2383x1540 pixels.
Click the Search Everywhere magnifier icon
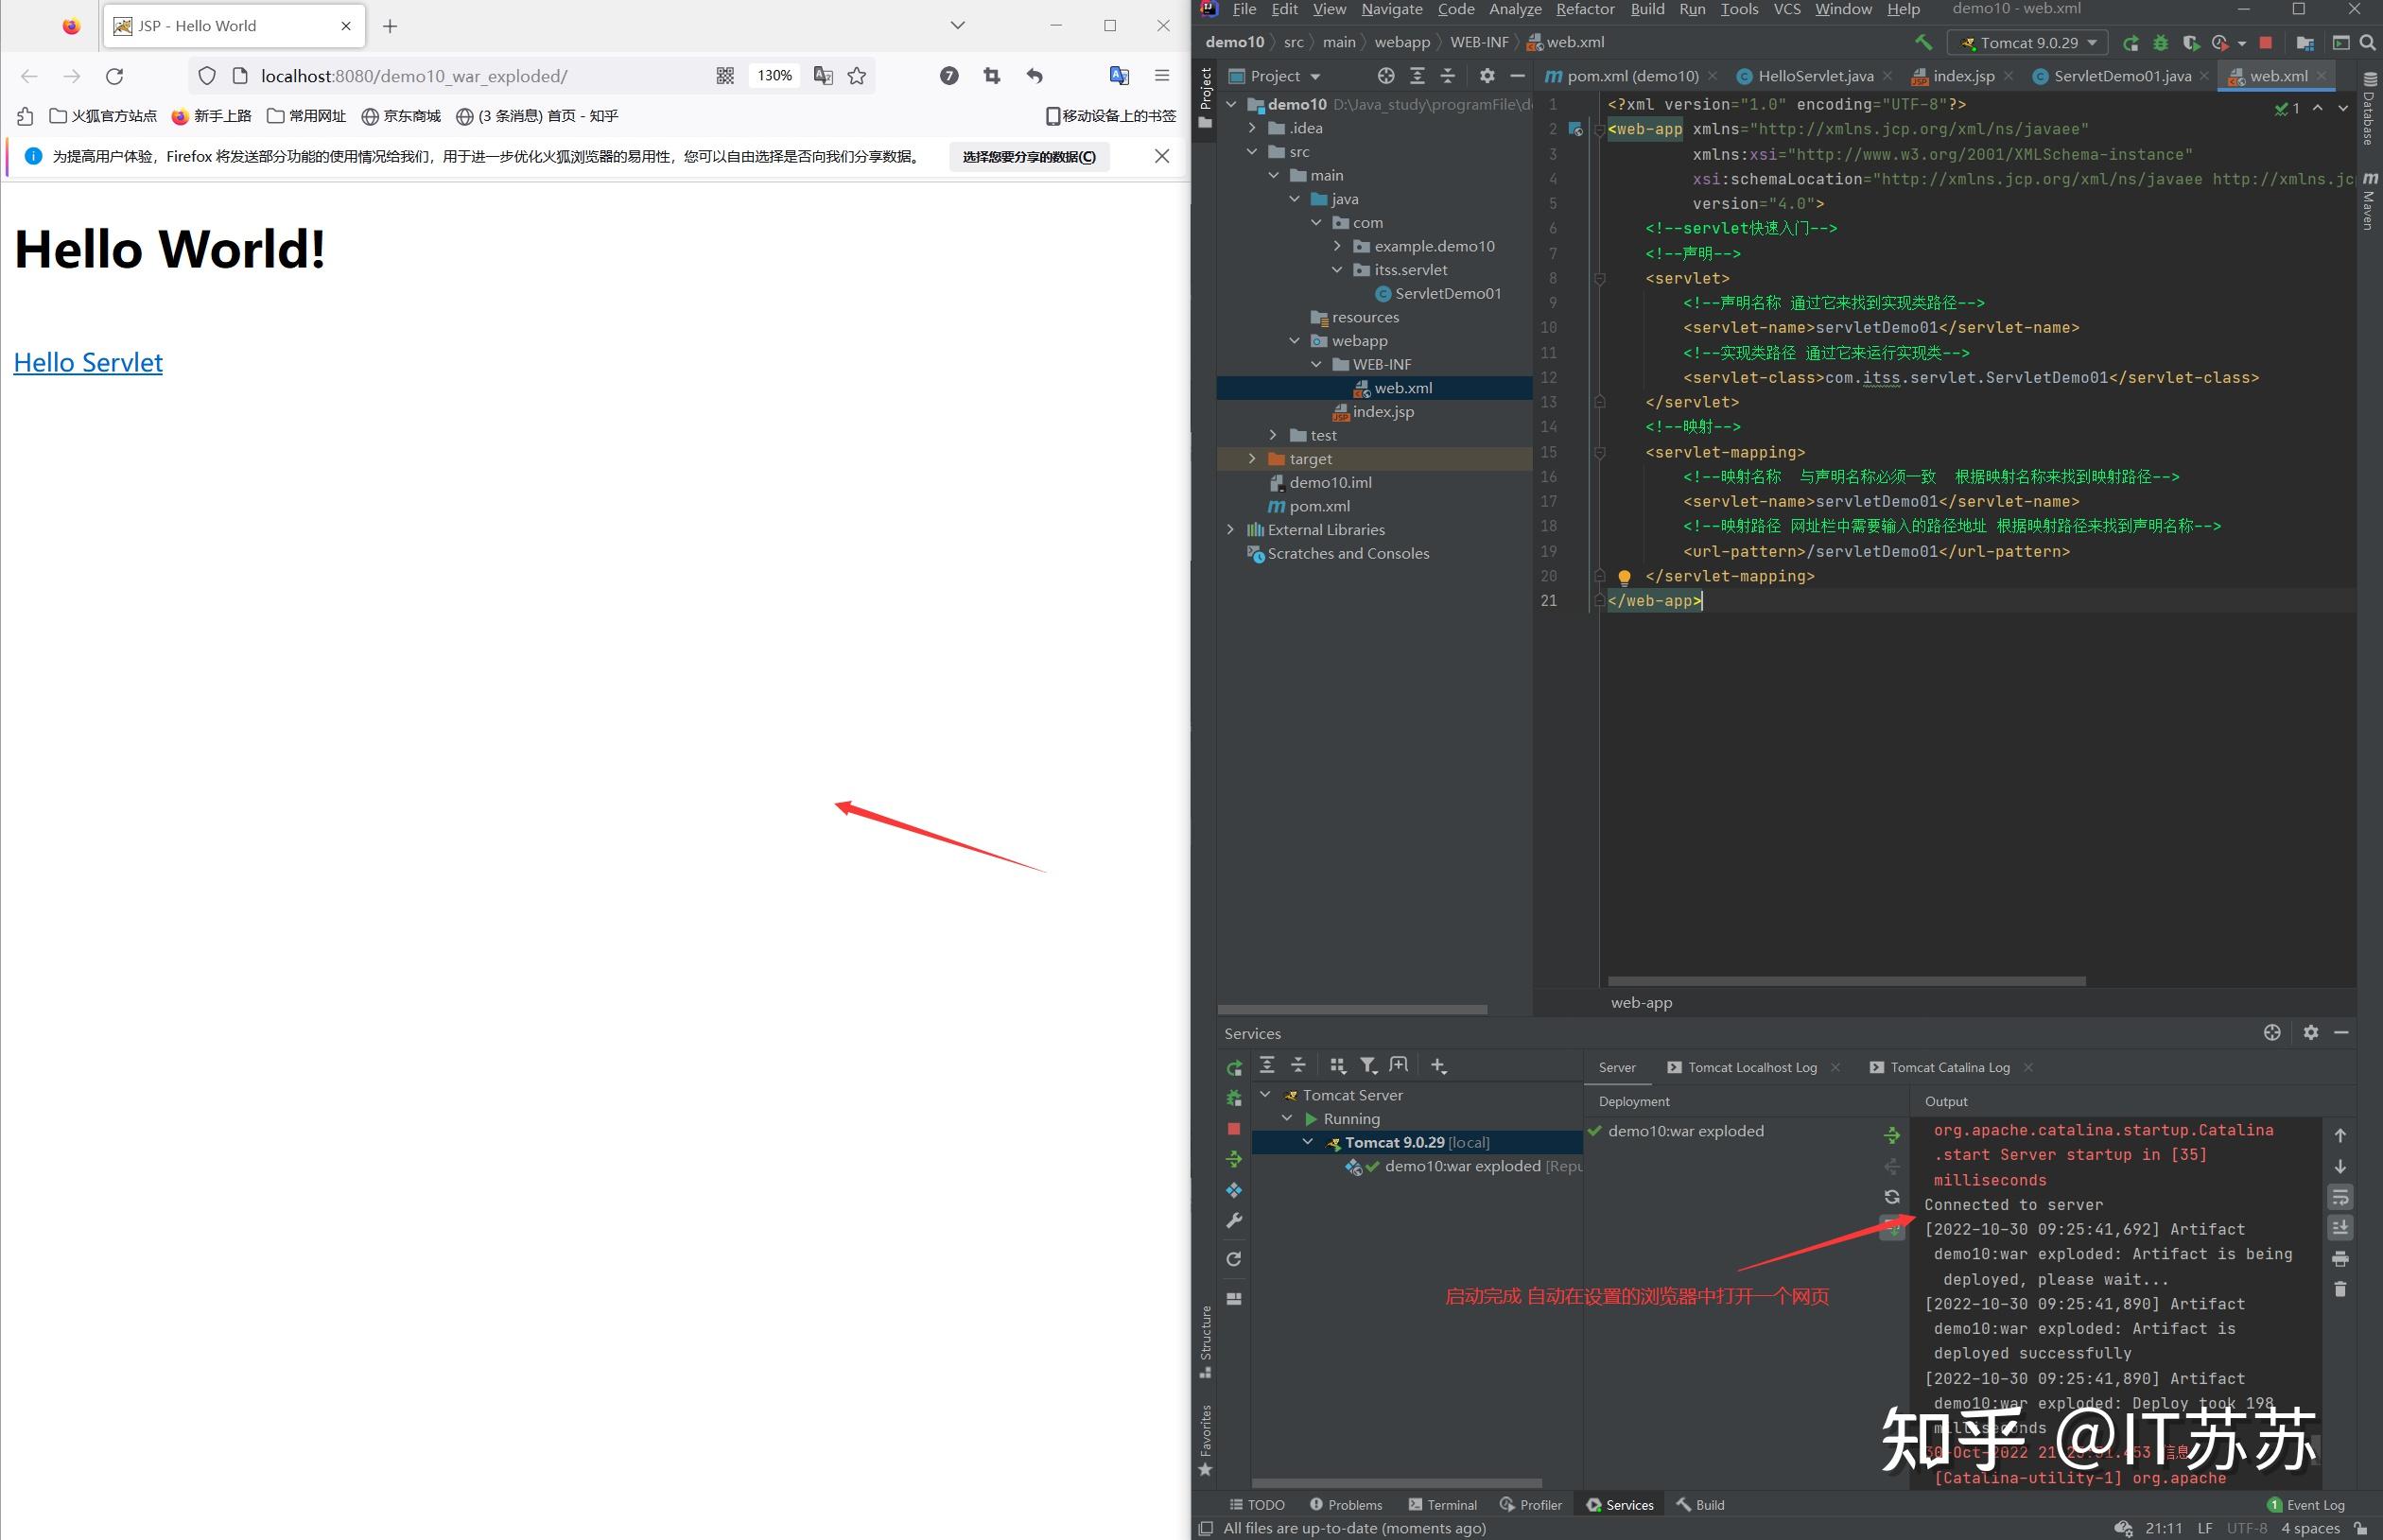pyautogui.click(x=2367, y=43)
